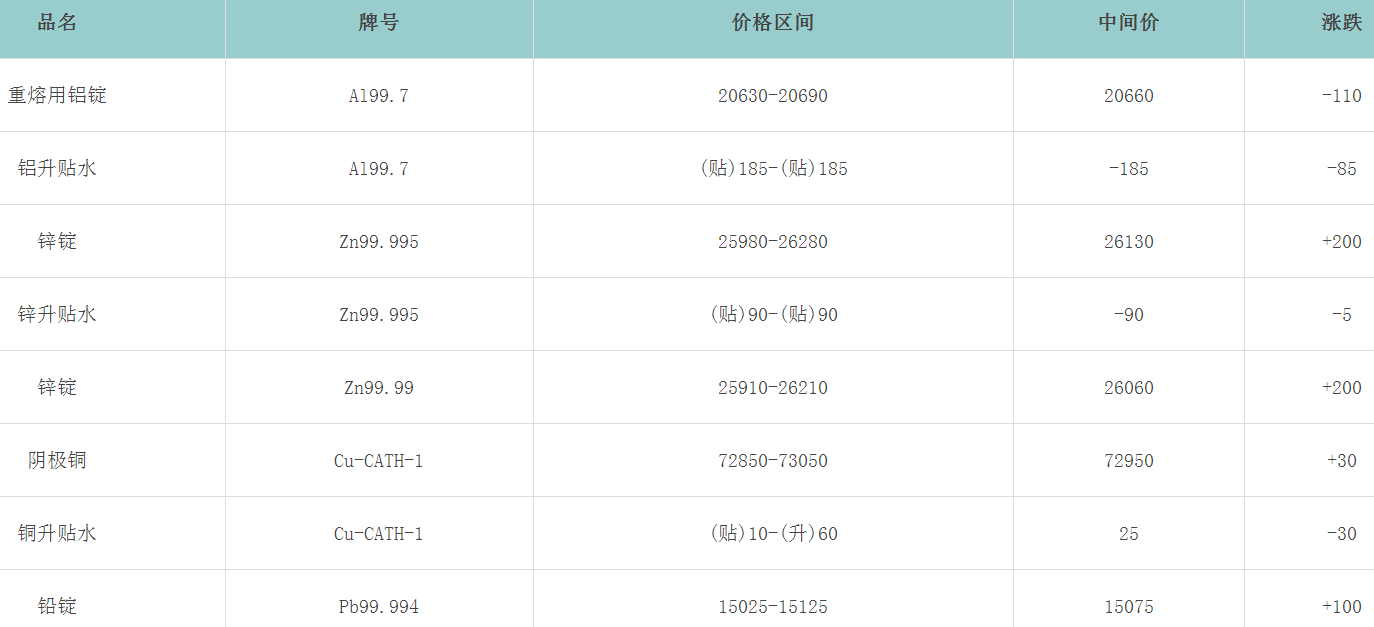Click the middle price 15075

(1128, 607)
